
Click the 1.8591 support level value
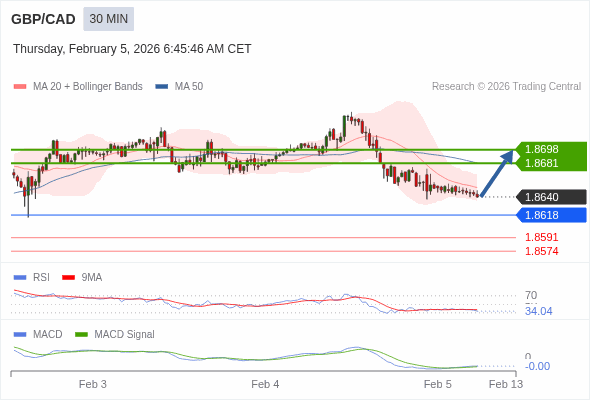[x=541, y=237]
